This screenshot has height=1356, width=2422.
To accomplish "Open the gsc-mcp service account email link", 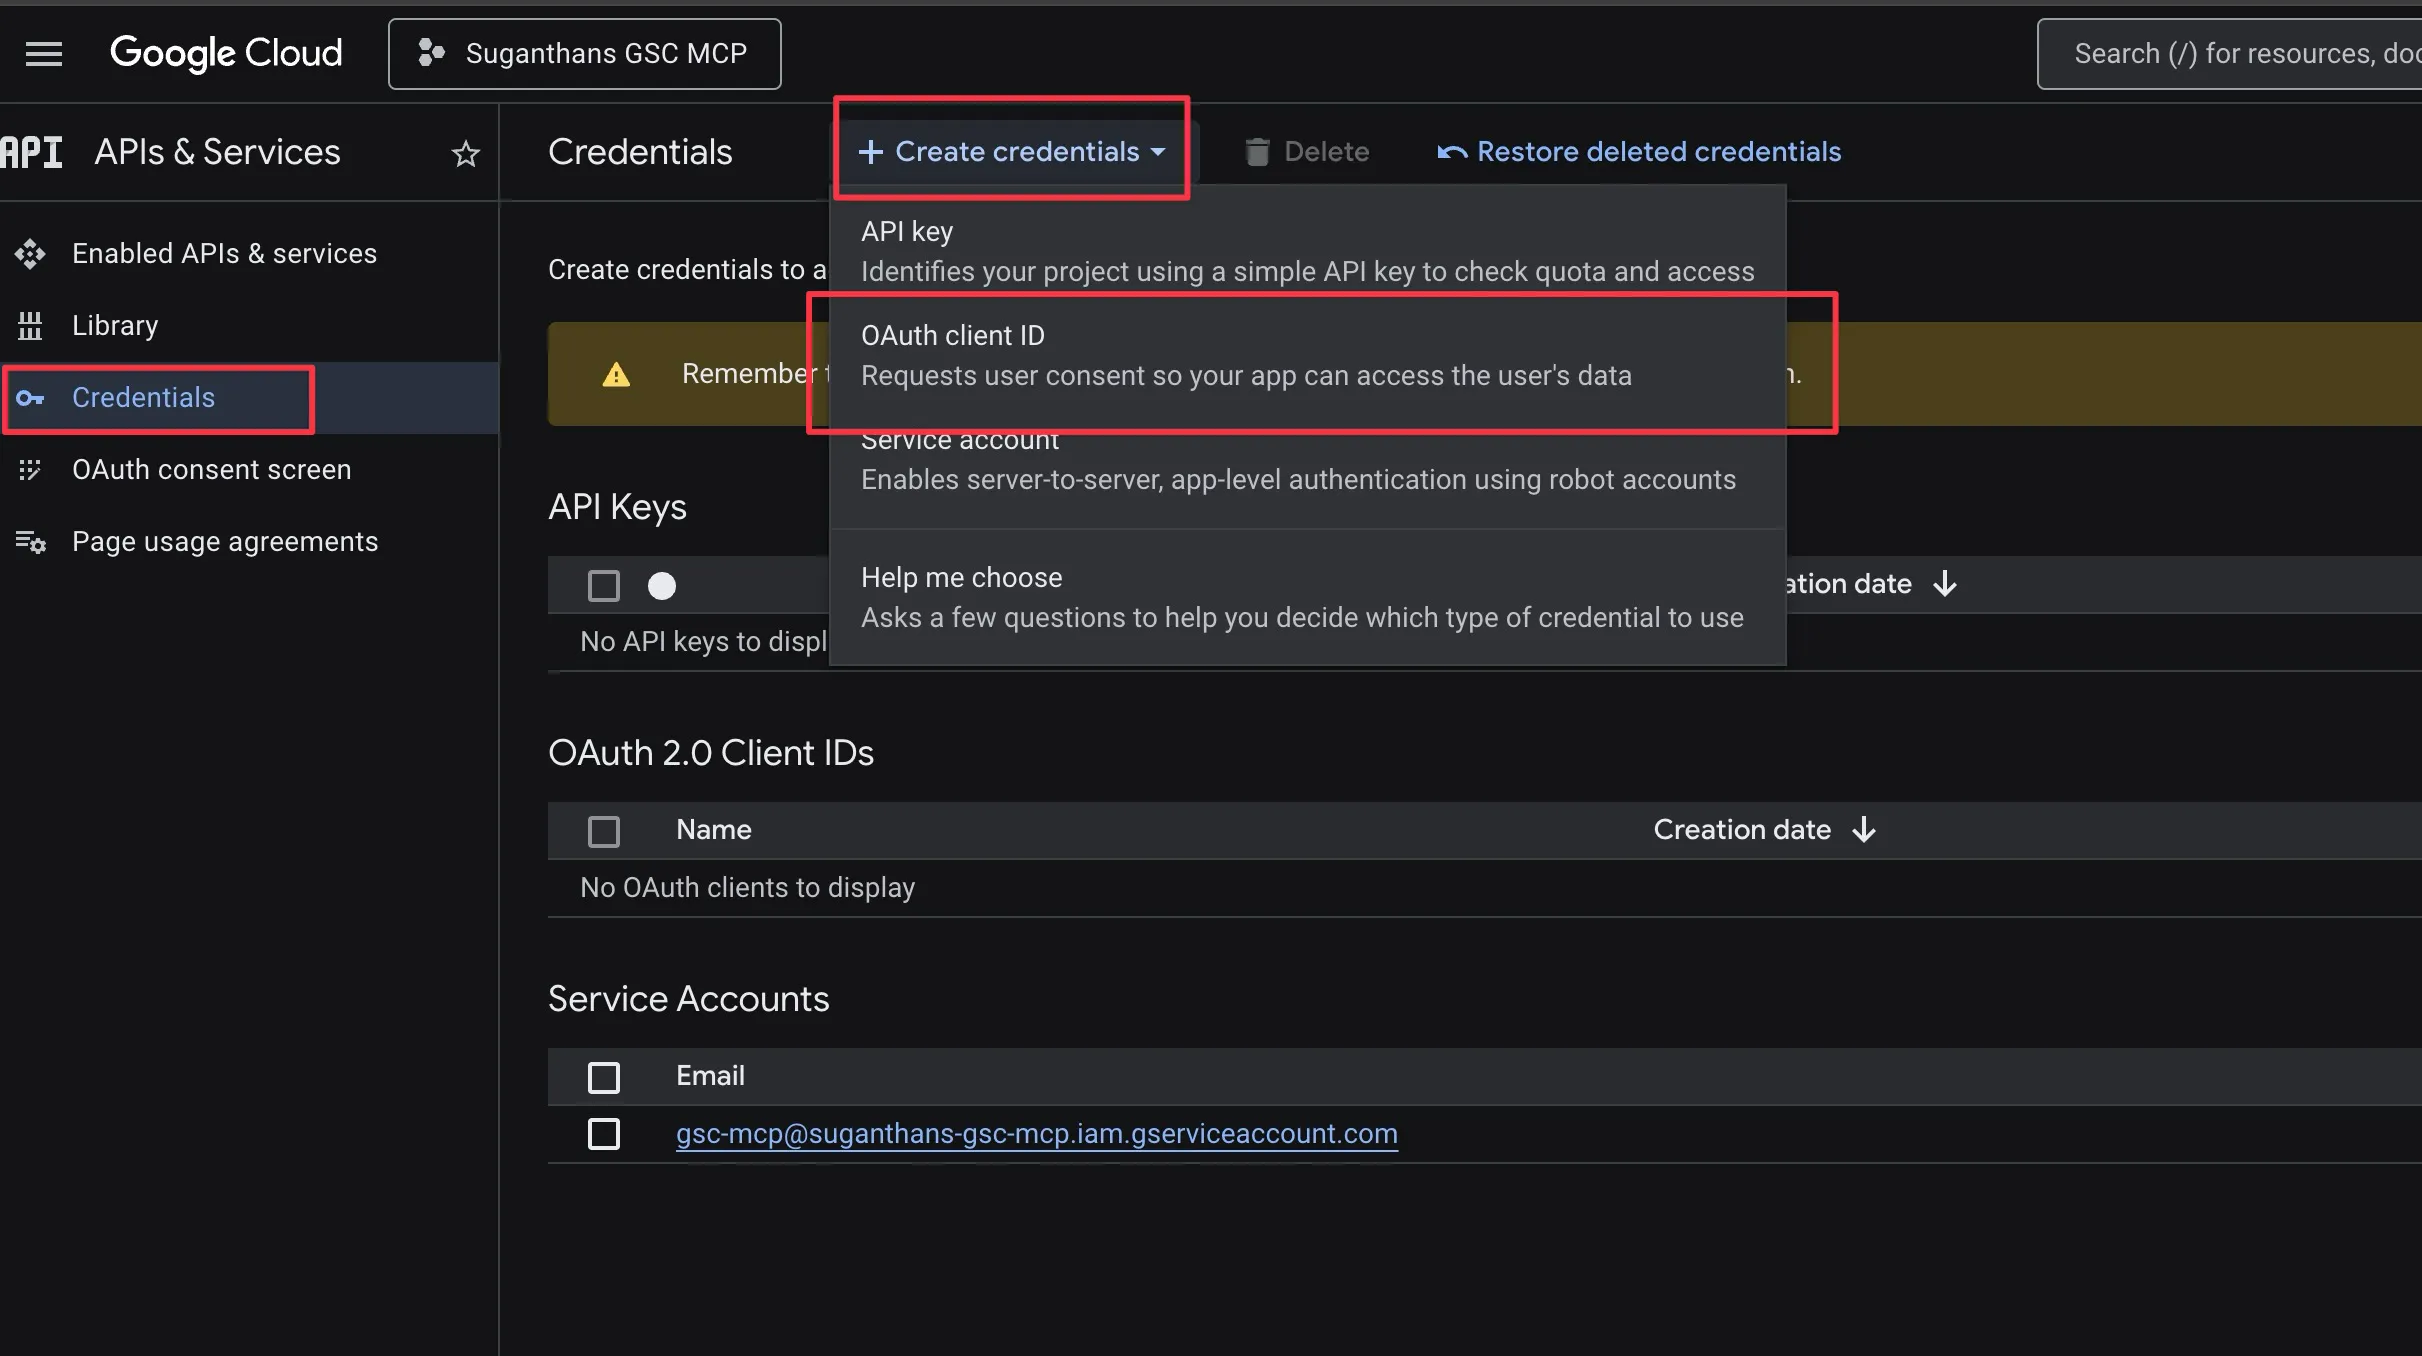I will 1036,1134.
